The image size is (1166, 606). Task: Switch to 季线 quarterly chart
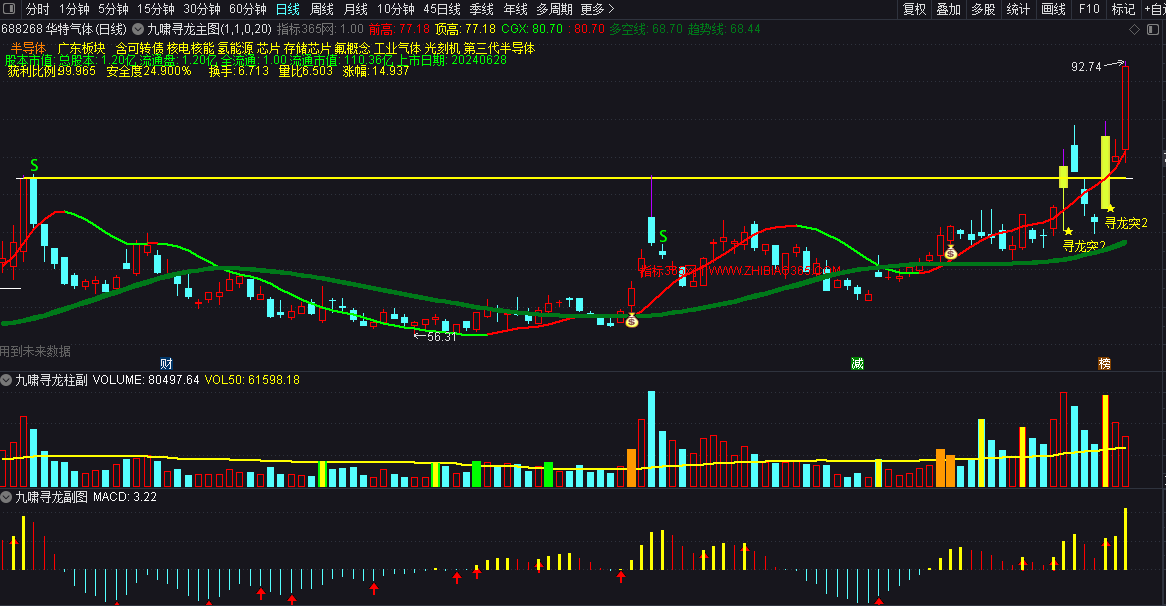tap(482, 9)
